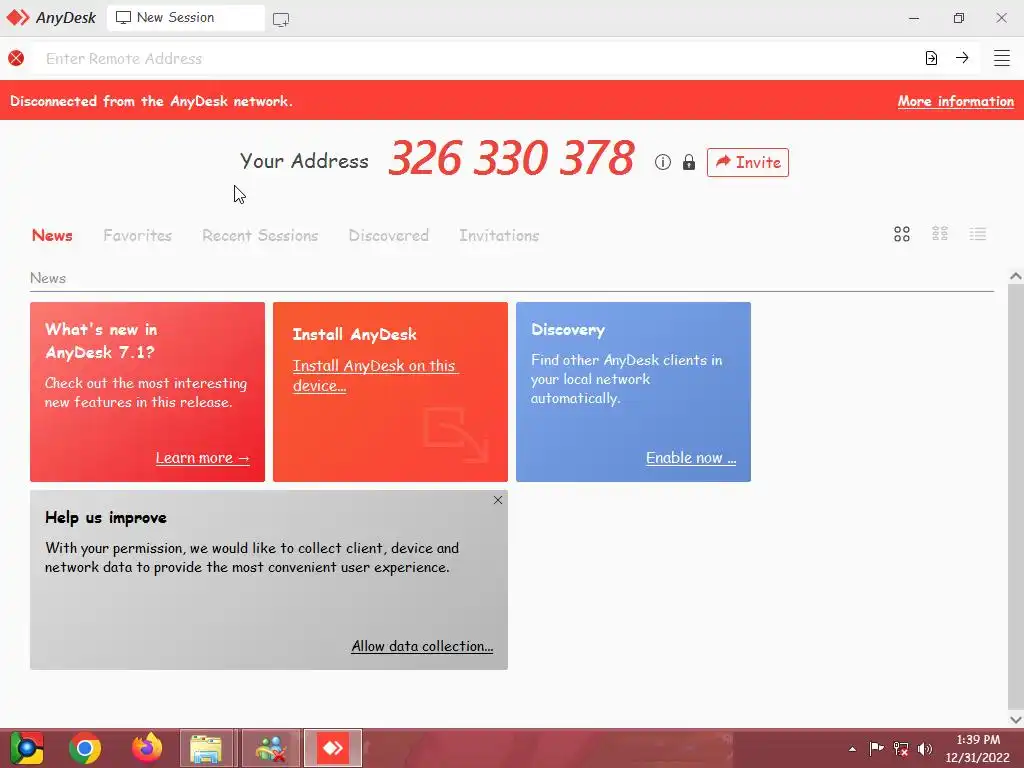This screenshot has width=1024, height=768.
Task: Click Action Center flag tray icon
Action: click(x=876, y=748)
